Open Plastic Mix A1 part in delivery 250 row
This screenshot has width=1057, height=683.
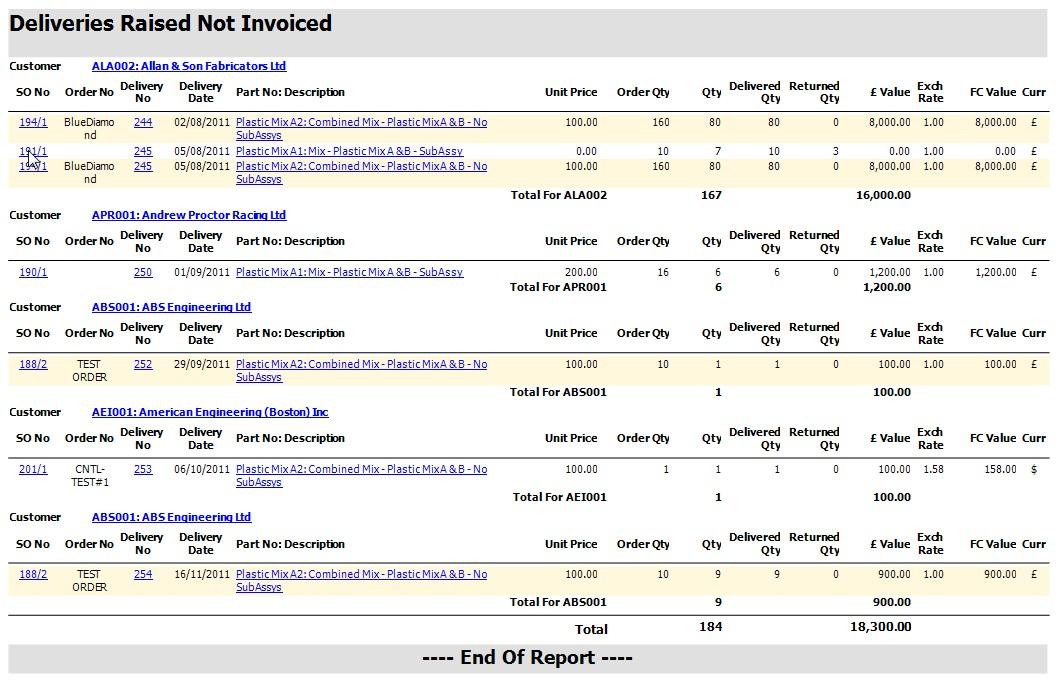pyautogui.click(x=349, y=272)
